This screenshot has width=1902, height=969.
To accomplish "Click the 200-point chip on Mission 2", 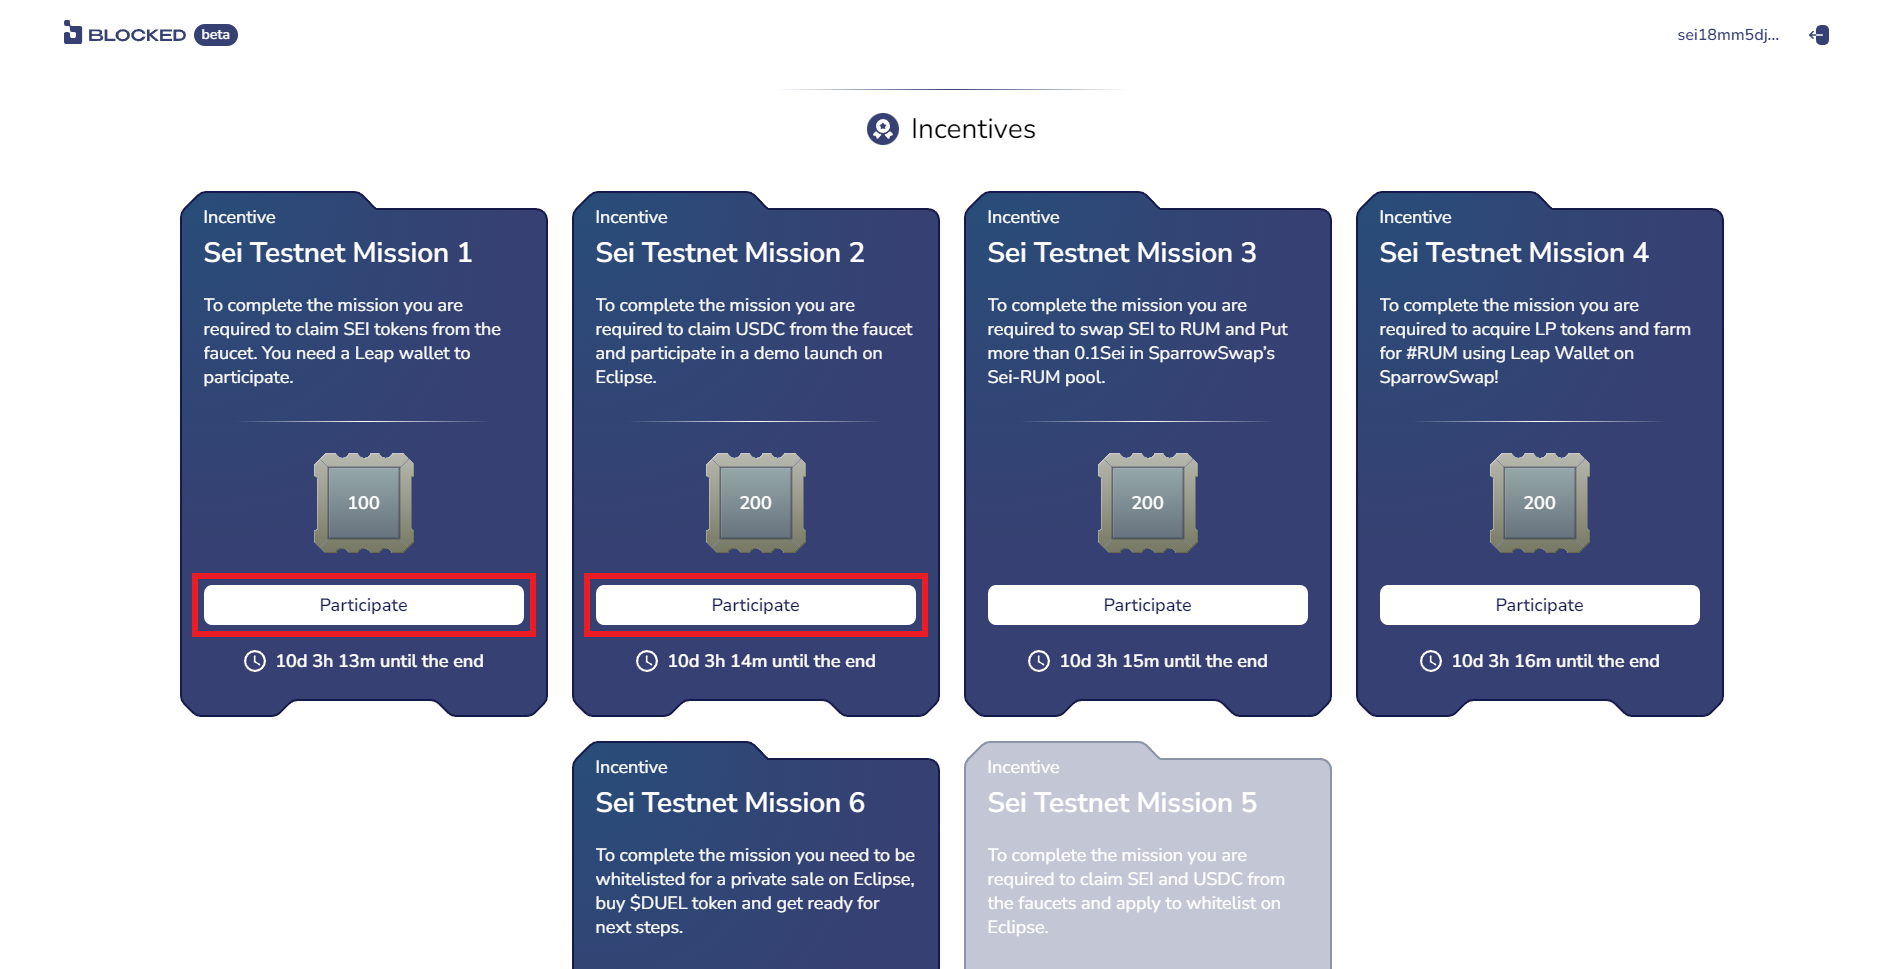I will pyautogui.click(x=756, y=503).
